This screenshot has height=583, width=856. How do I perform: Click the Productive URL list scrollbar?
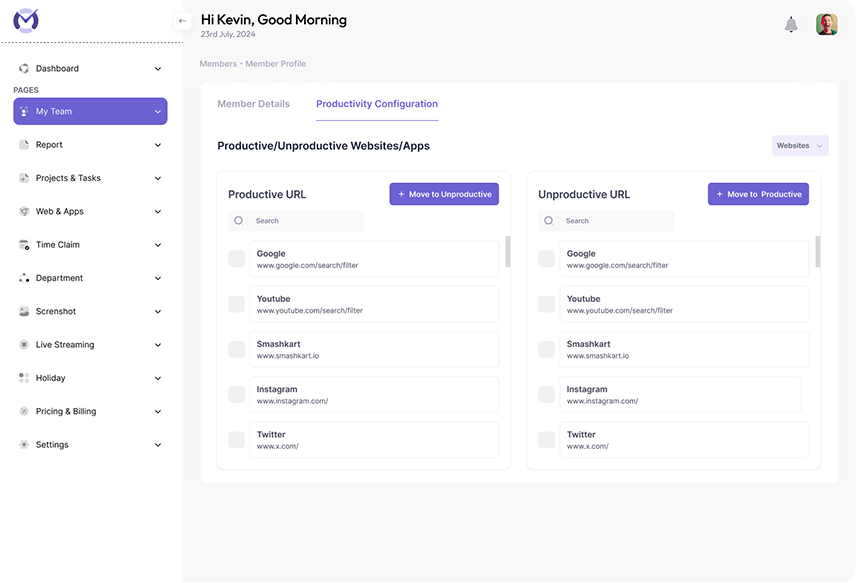click(507, 252)
